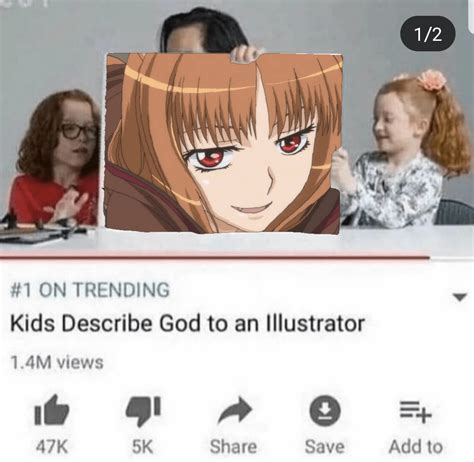
Task: Click the Add to label text
Action: 416,447
